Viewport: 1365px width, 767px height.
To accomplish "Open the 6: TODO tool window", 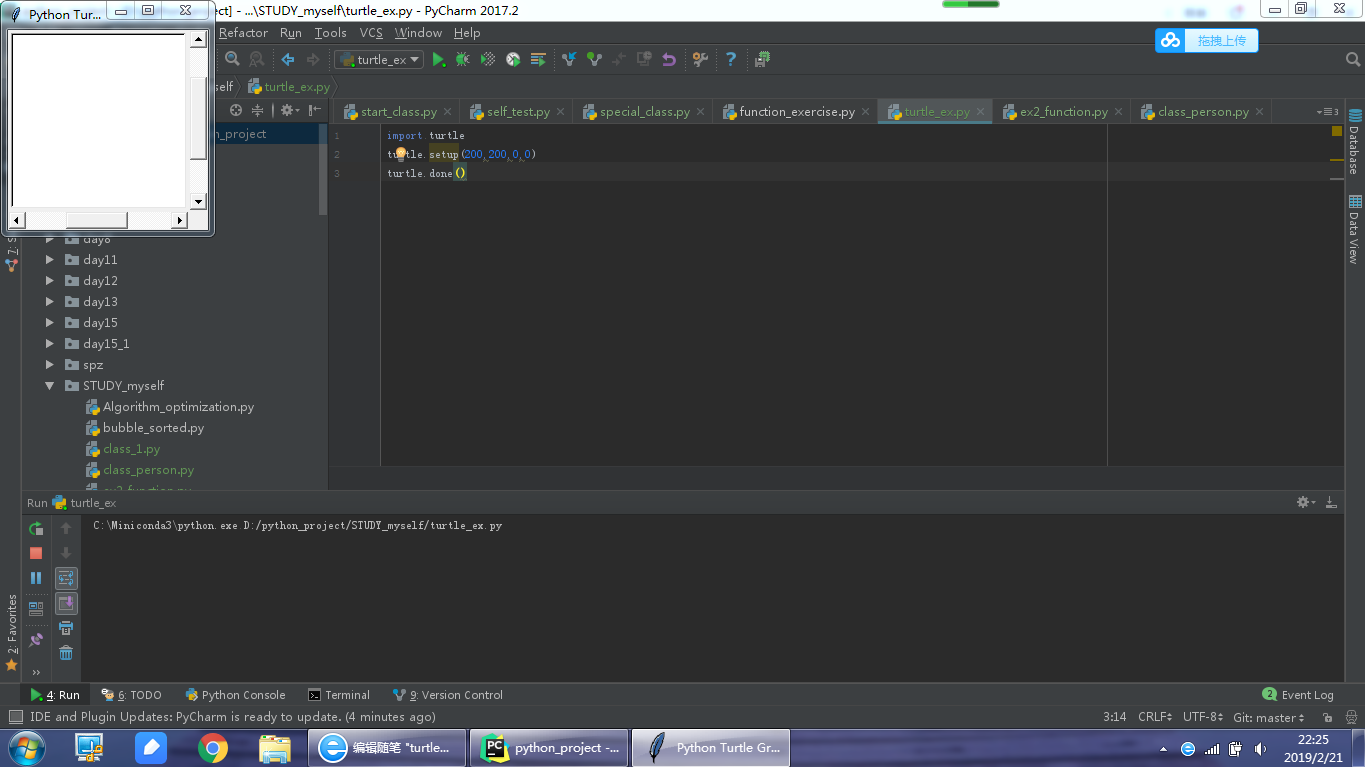I will click(131, 695).
